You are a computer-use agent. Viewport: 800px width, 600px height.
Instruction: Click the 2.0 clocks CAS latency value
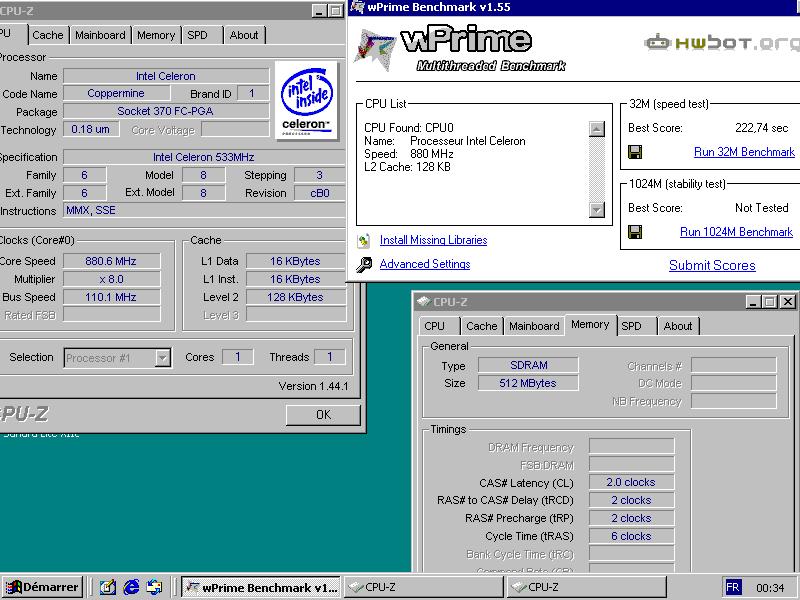(x=632, y=482)
